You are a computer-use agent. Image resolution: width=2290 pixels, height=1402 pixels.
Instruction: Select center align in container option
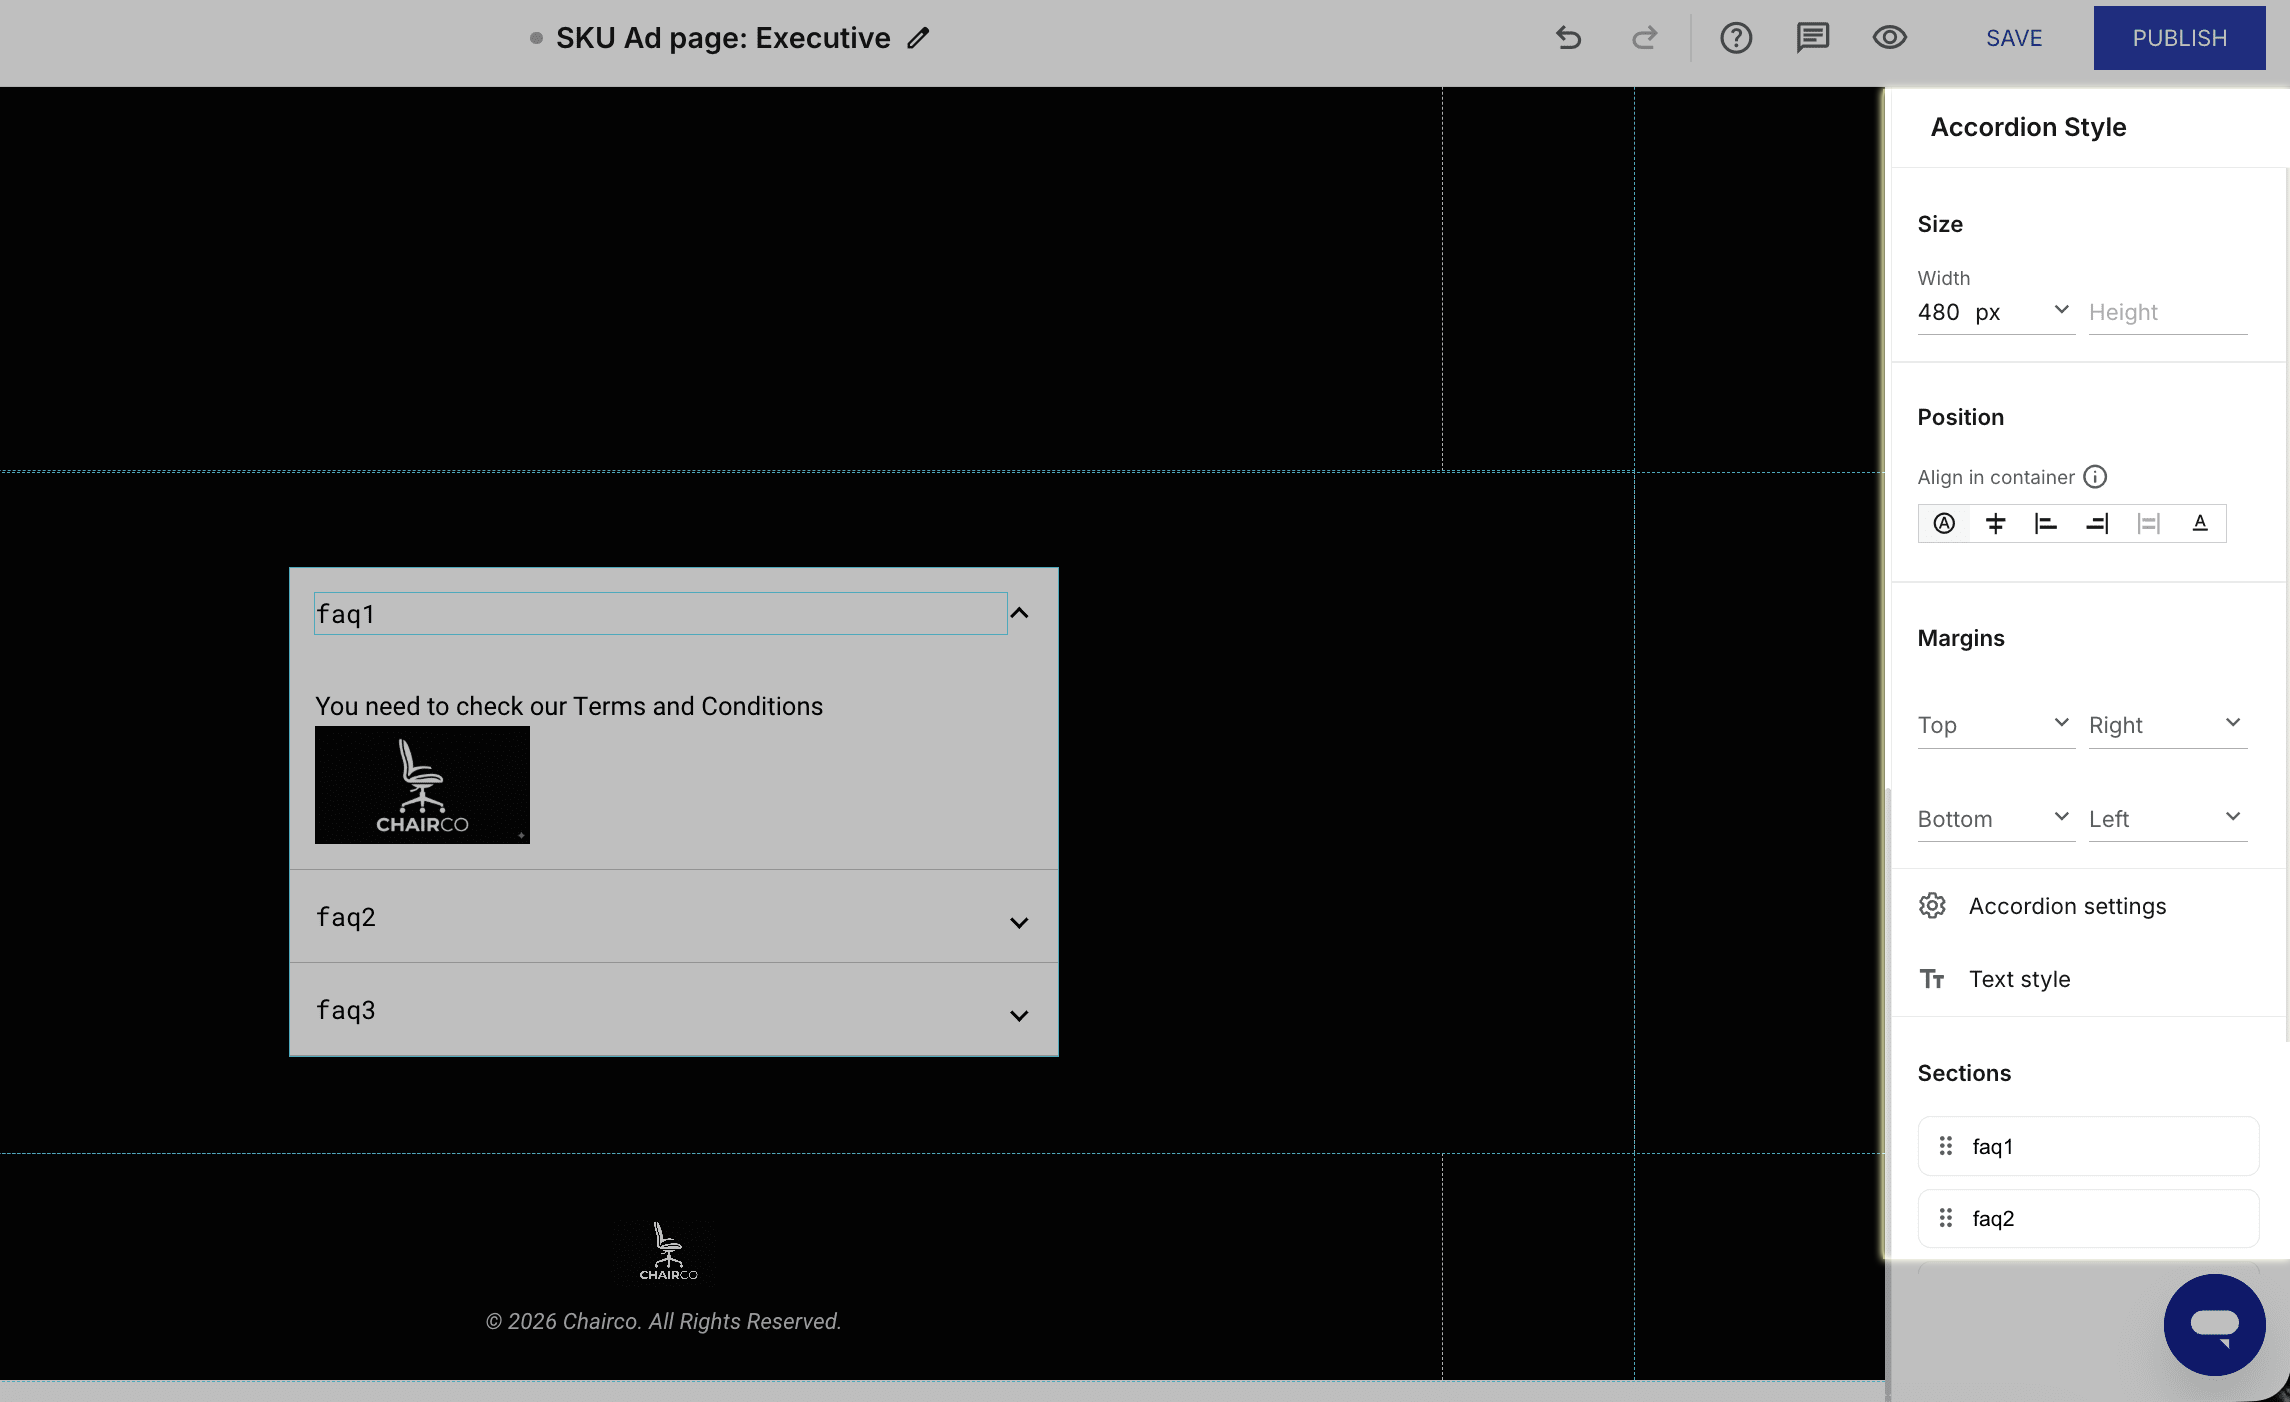click(1995, 523)
